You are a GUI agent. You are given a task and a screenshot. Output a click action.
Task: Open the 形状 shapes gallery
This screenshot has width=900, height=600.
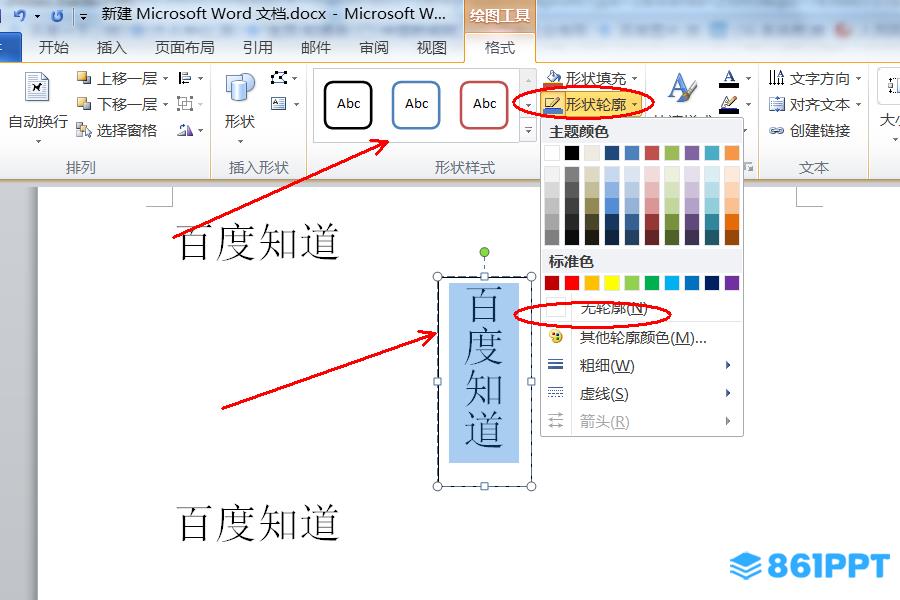point(239,107)
